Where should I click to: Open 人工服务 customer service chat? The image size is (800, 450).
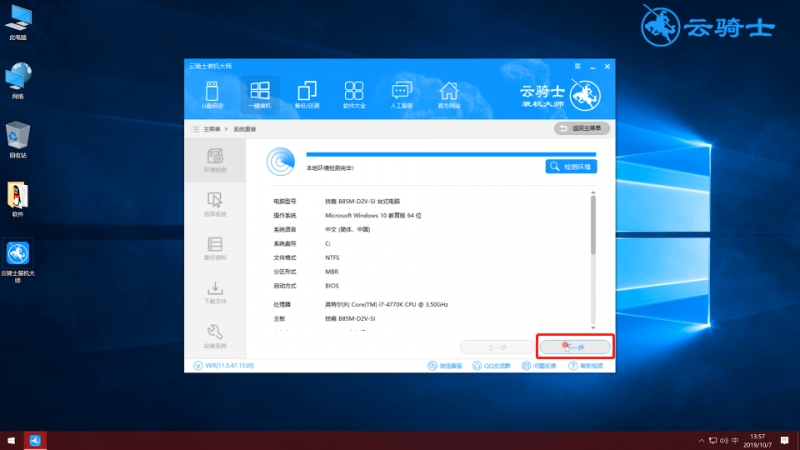pos(402,95)
